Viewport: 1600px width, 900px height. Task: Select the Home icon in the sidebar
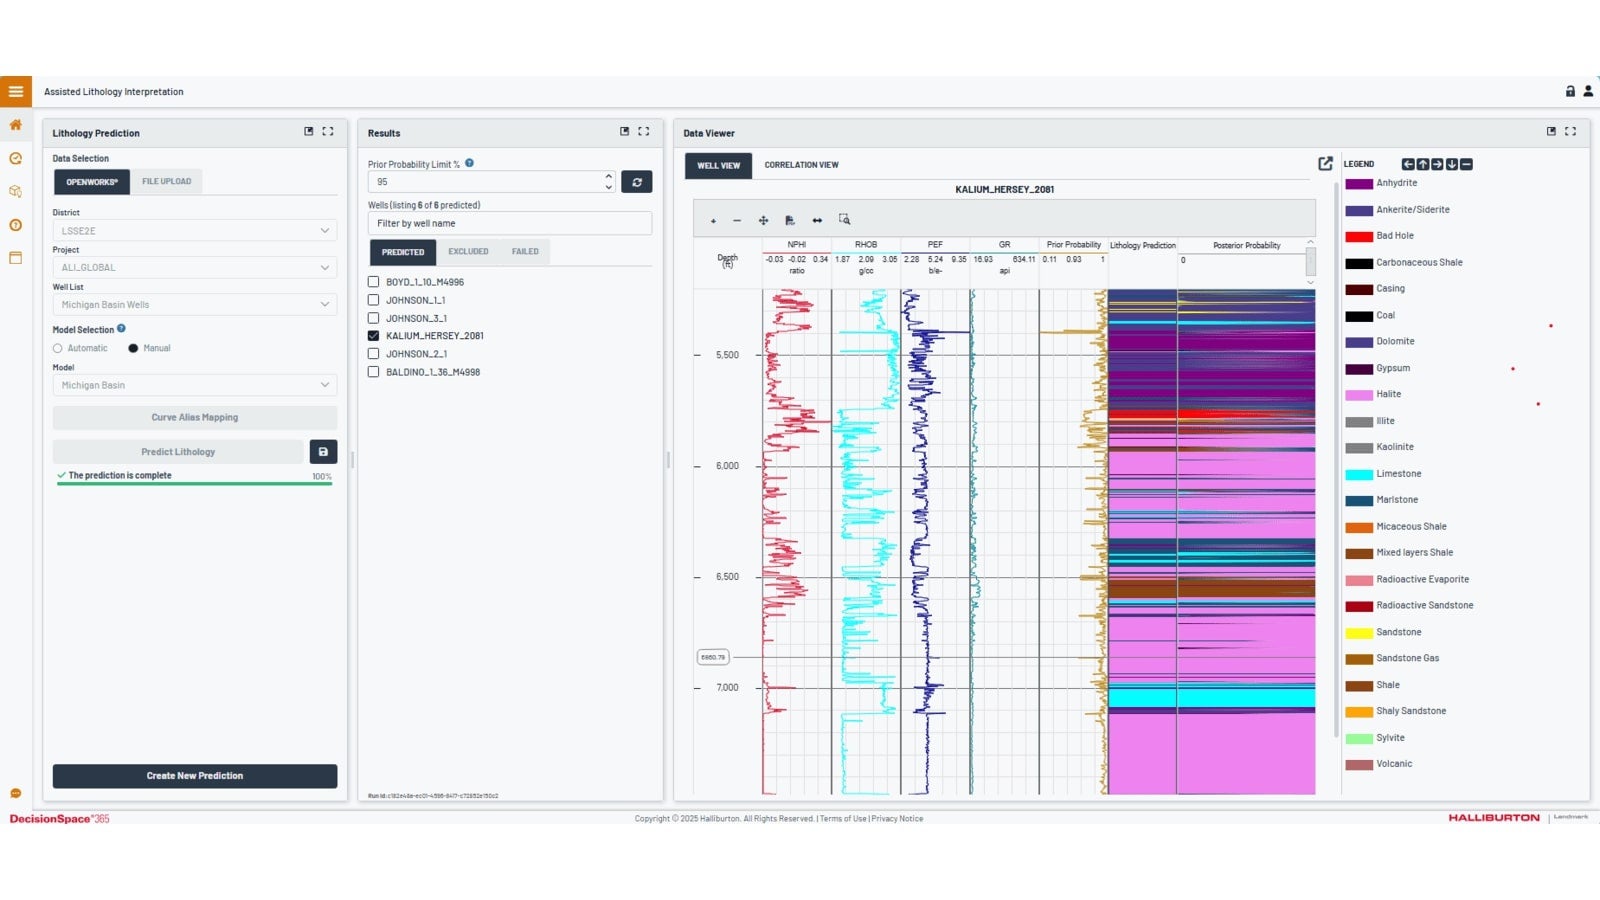(15, 126)
